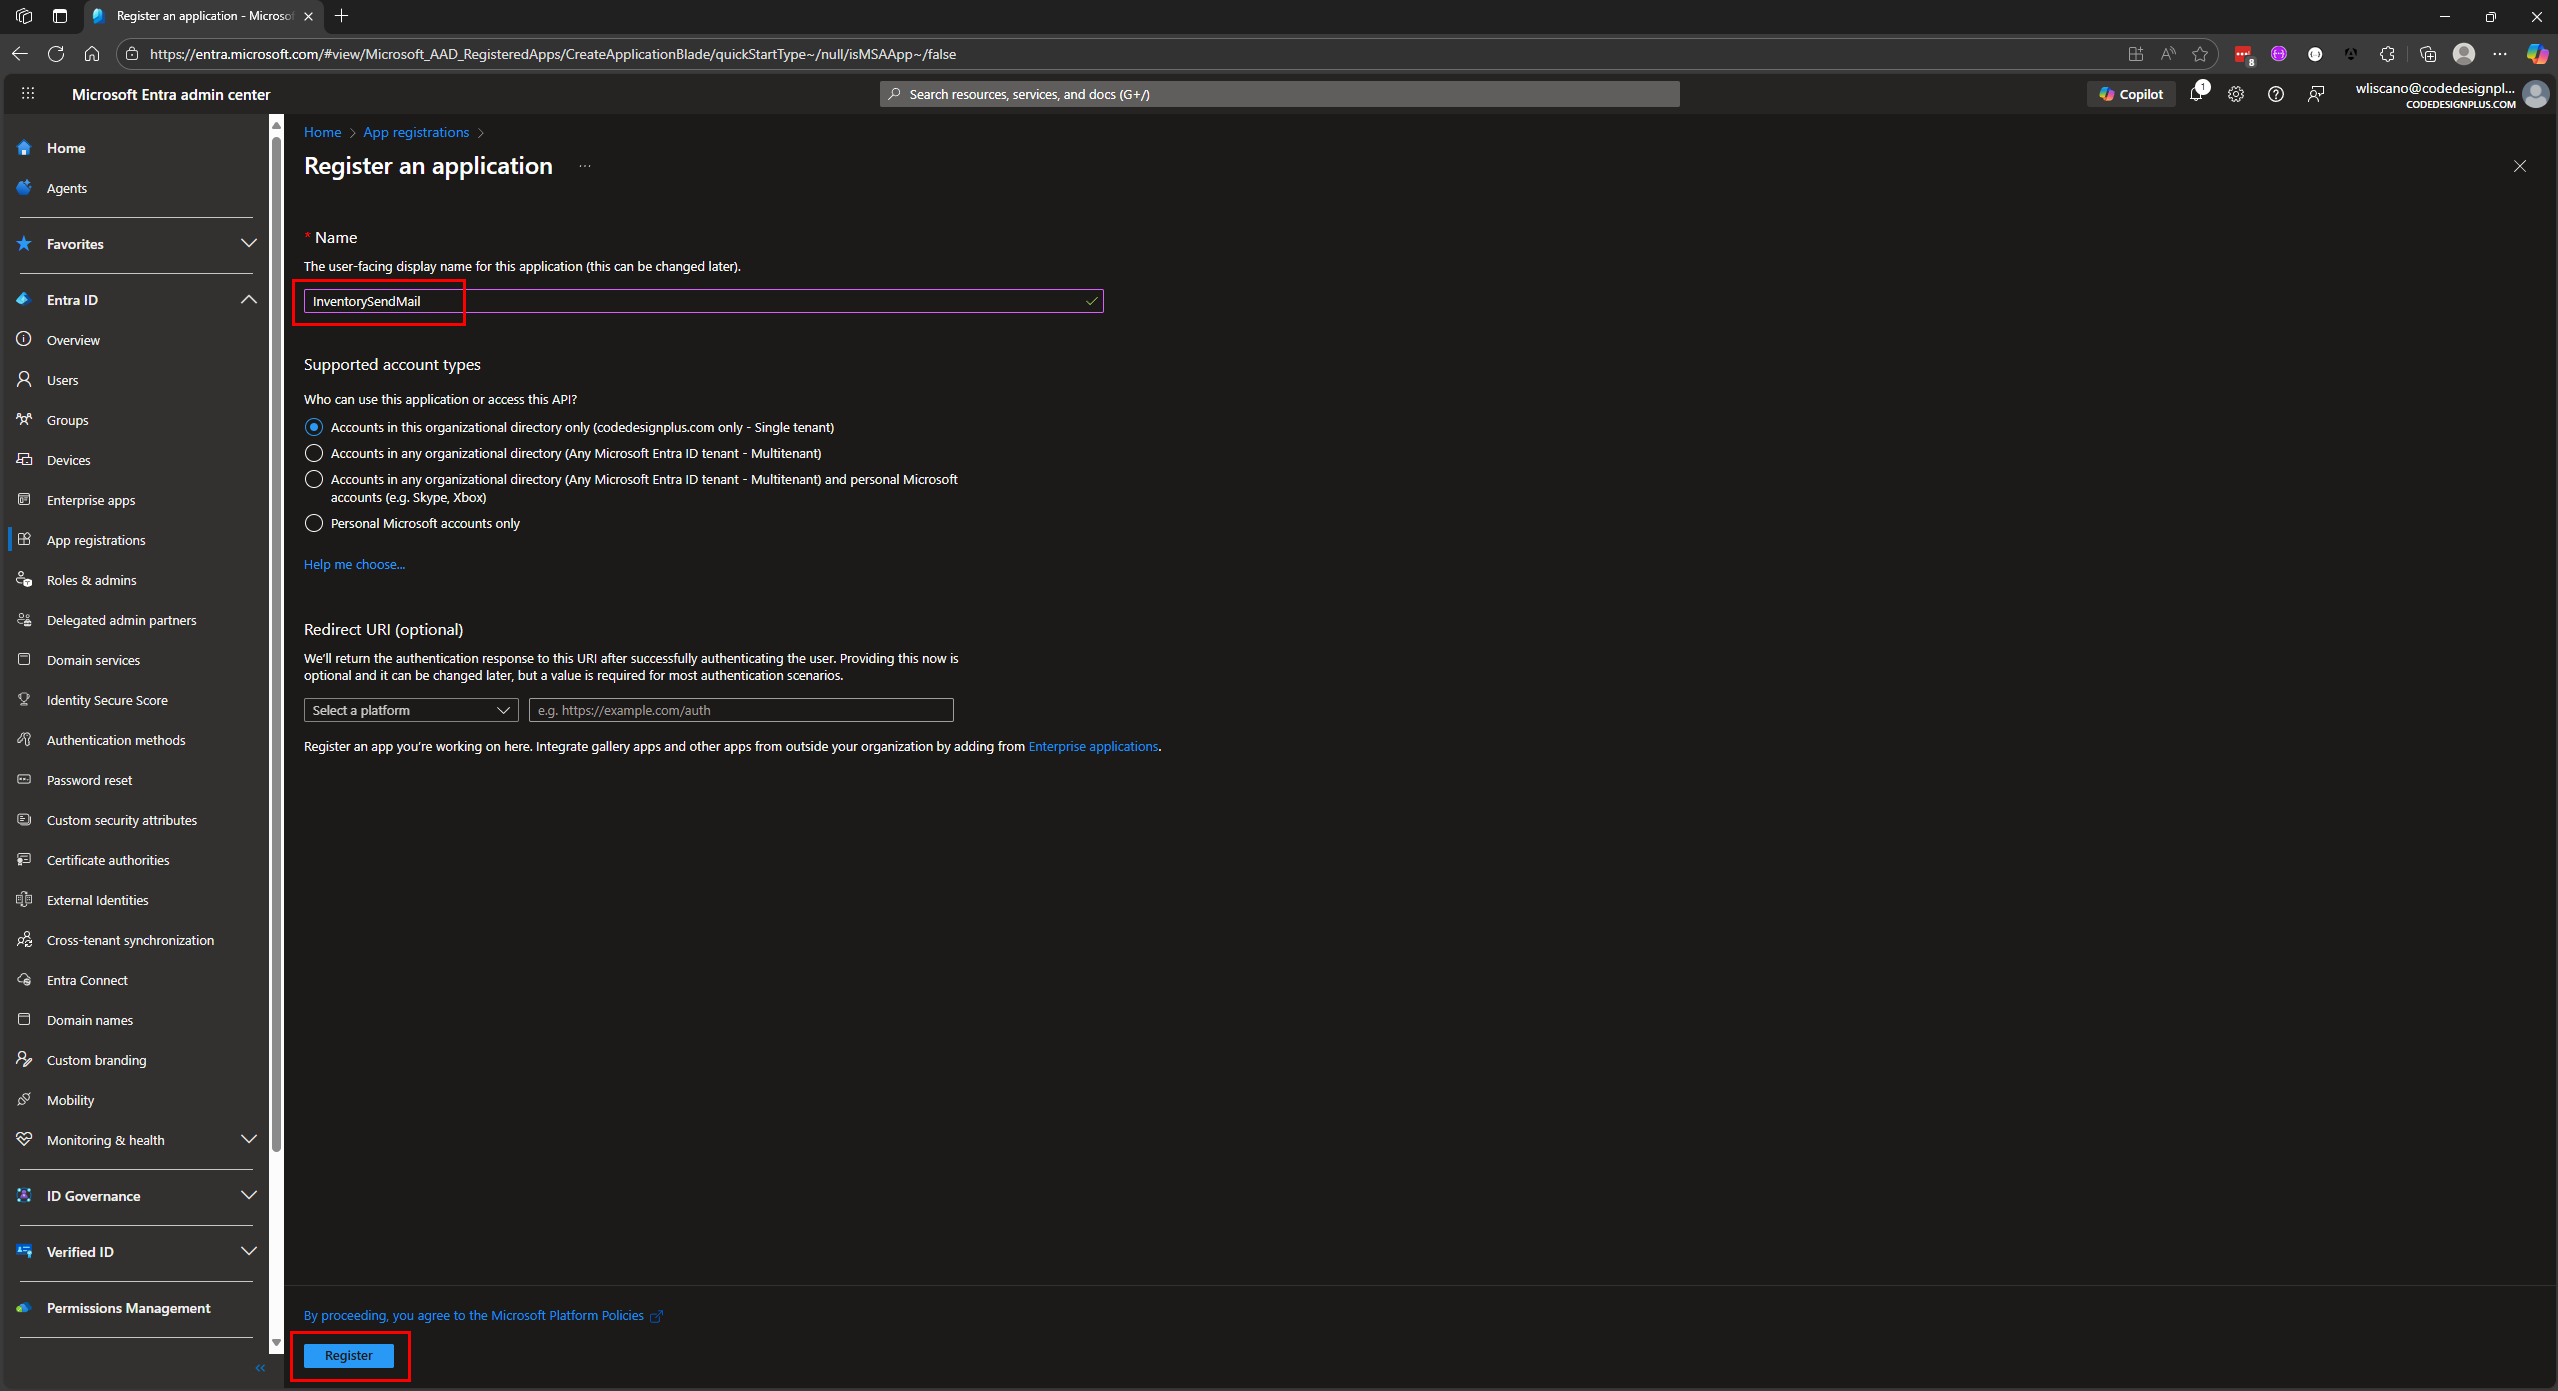Click the Copilot button
The height and width of the screenshot is (1391, 2558).
pos(2131,93)
